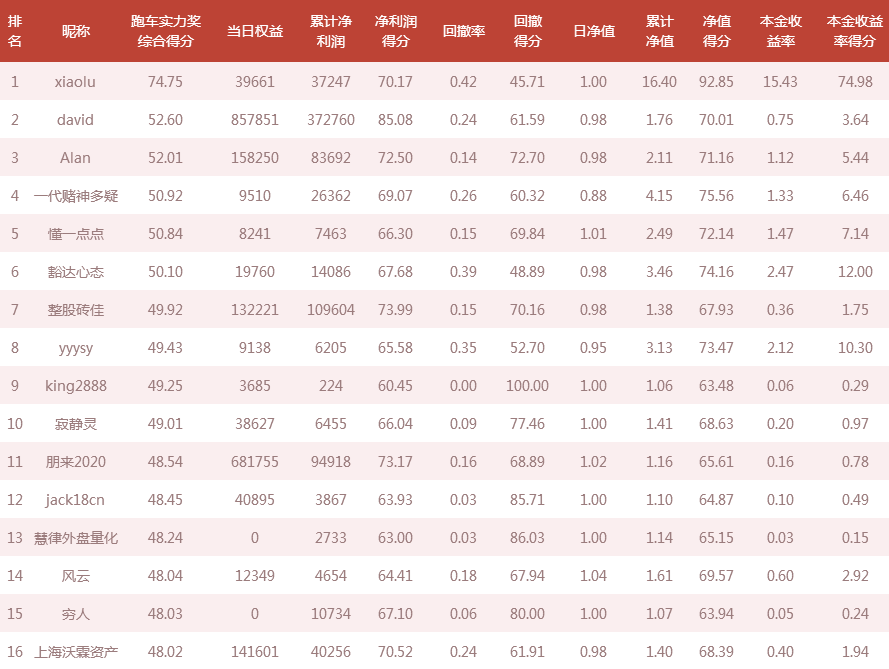Click the jack18cn nickname
The height and width of the screenshot is (669, 889).
tap(75, 499)
